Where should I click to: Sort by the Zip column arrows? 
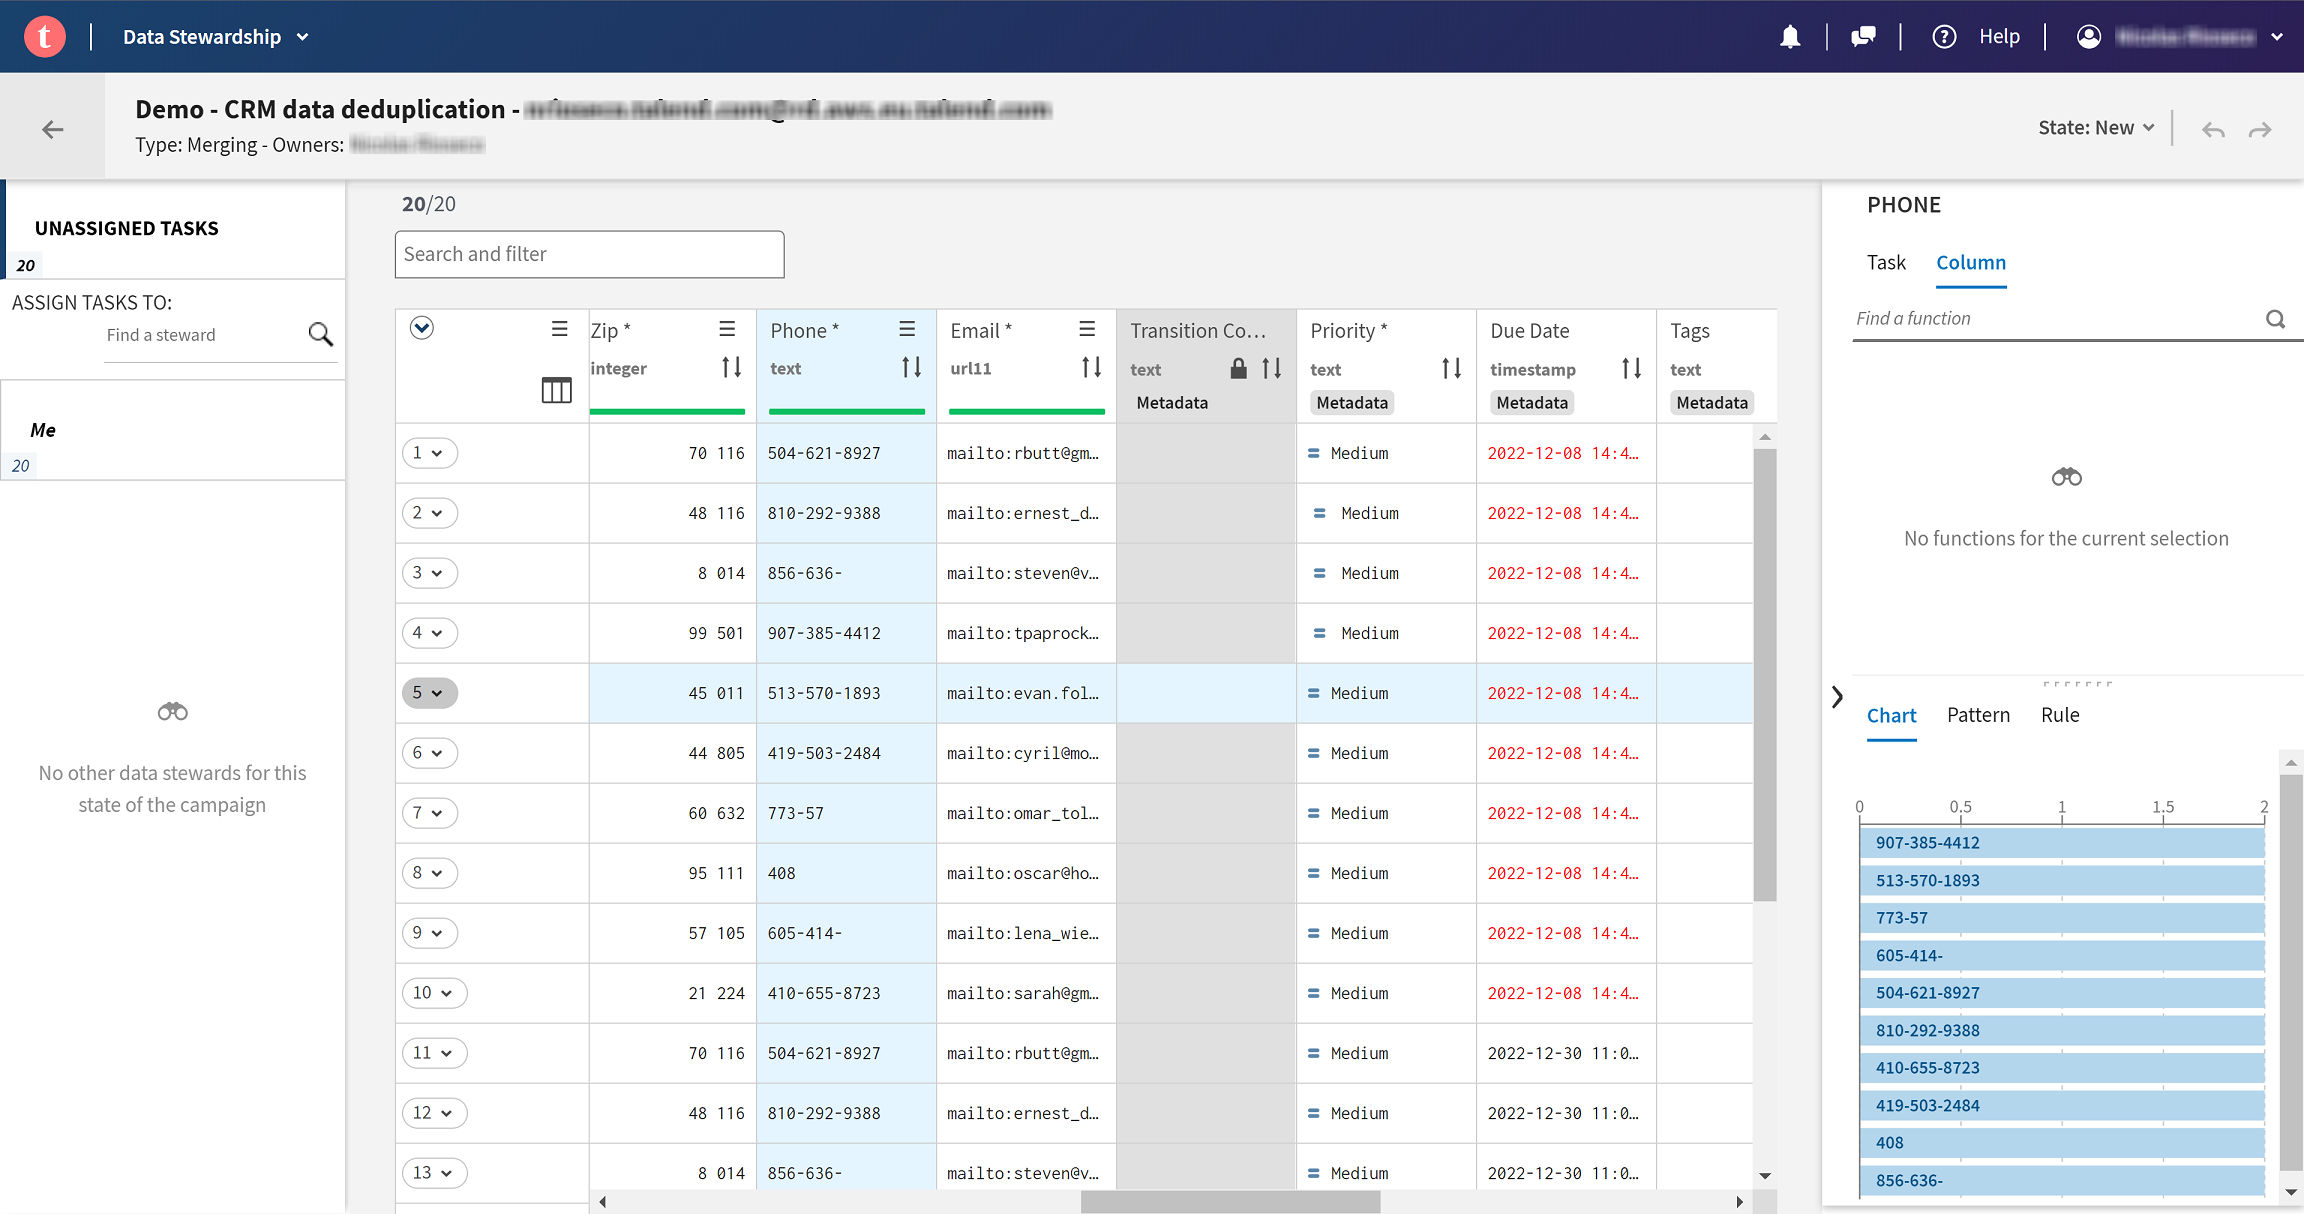pos(731,368)
